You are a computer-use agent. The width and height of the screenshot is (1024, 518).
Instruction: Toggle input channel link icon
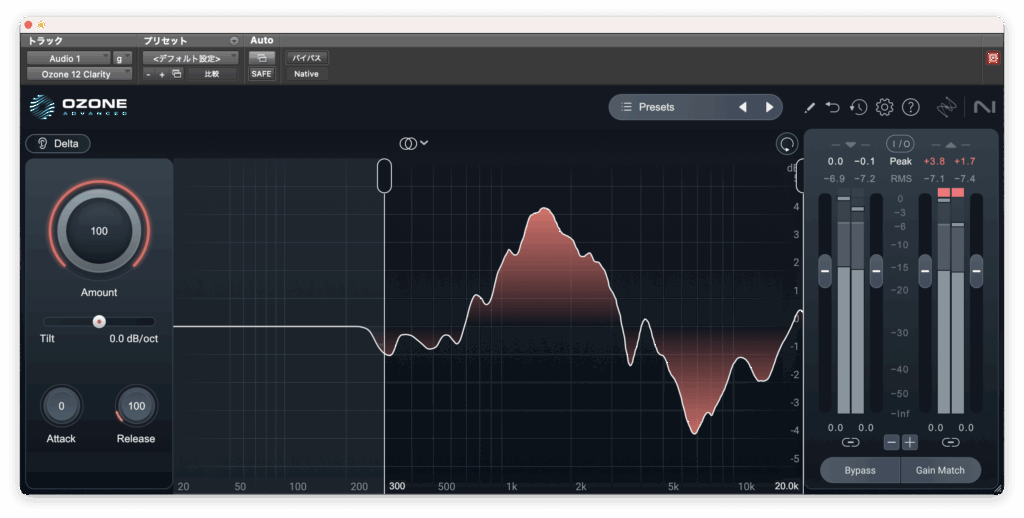click(850, 442)
